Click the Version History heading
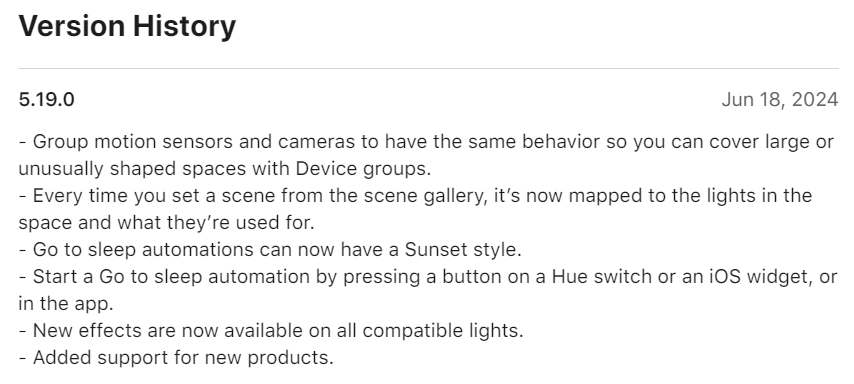854x384 pixels. [x=127, y=26]
